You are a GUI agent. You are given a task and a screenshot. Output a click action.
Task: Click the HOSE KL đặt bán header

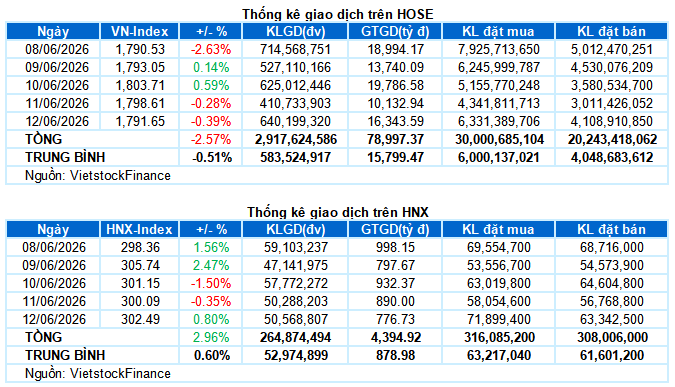point(611,31)
